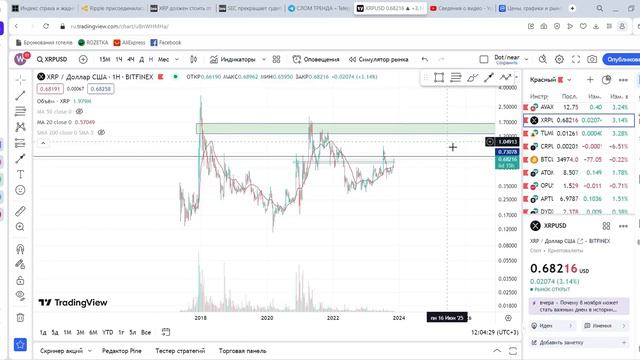Add a symbol to the watchlist
The image size is (640, 360).
(x=590, y=80)
